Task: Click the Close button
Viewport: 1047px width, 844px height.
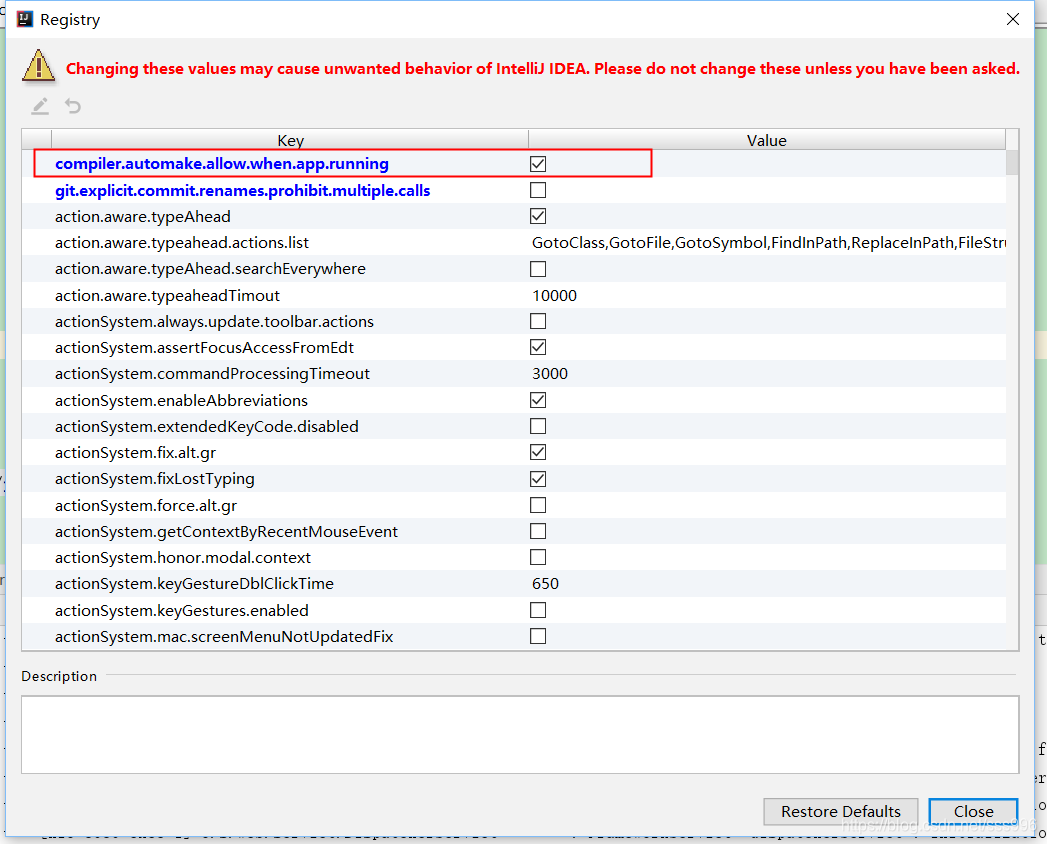Action: pyautogui.click(x=974, y=811)
